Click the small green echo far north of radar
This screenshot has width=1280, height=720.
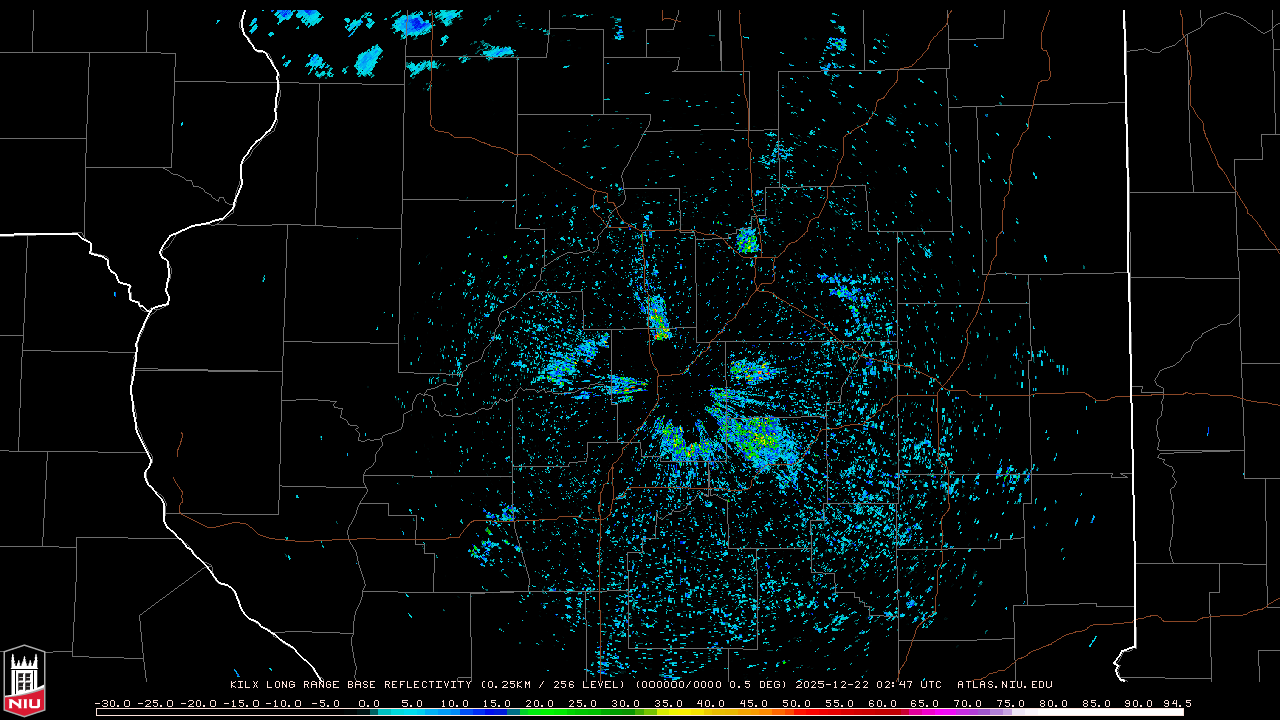(x=747, y=240)
